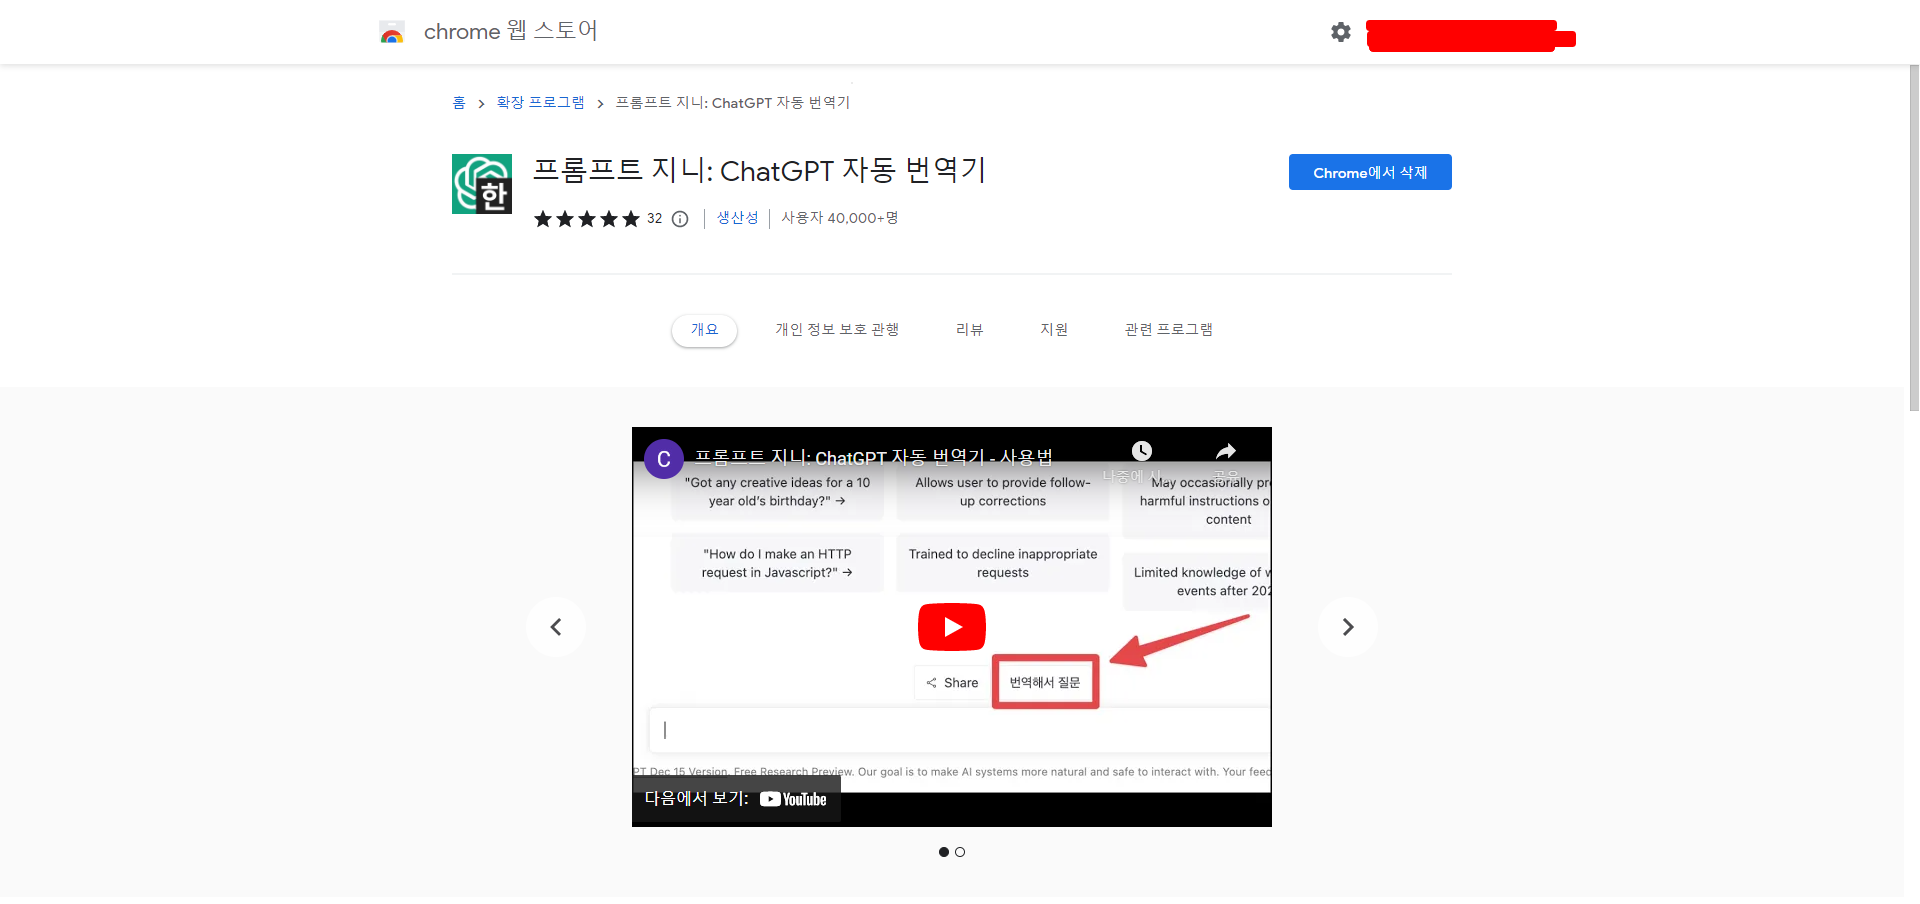Image resolution: width=1920 pixels, height=904 pixels.
Task: Click the five-star rating display
Action: tap(587, 219)
